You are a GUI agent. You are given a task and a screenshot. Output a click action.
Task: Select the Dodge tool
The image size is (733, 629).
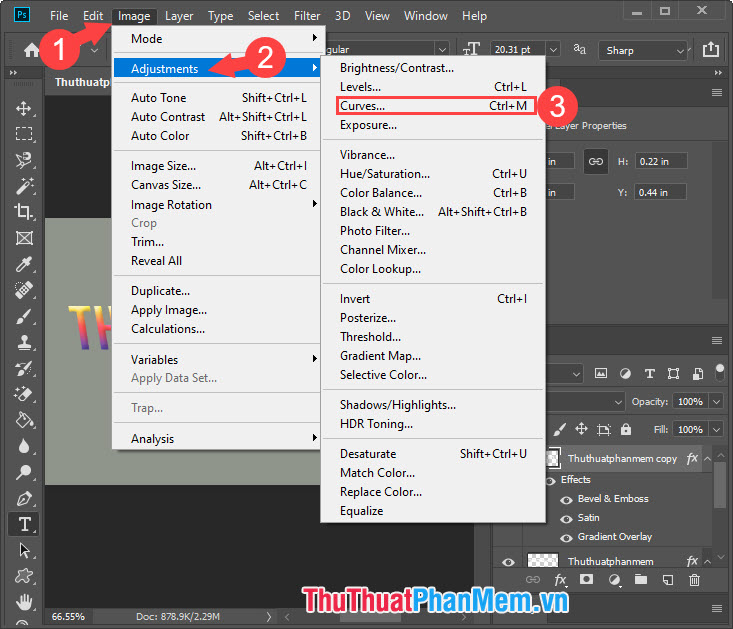23,472
